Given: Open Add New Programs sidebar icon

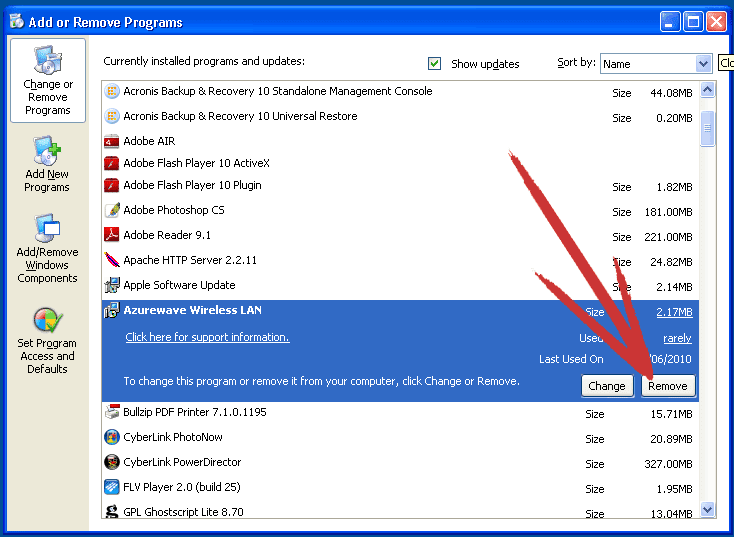Looking at the screenshot, I should [47, 151].
